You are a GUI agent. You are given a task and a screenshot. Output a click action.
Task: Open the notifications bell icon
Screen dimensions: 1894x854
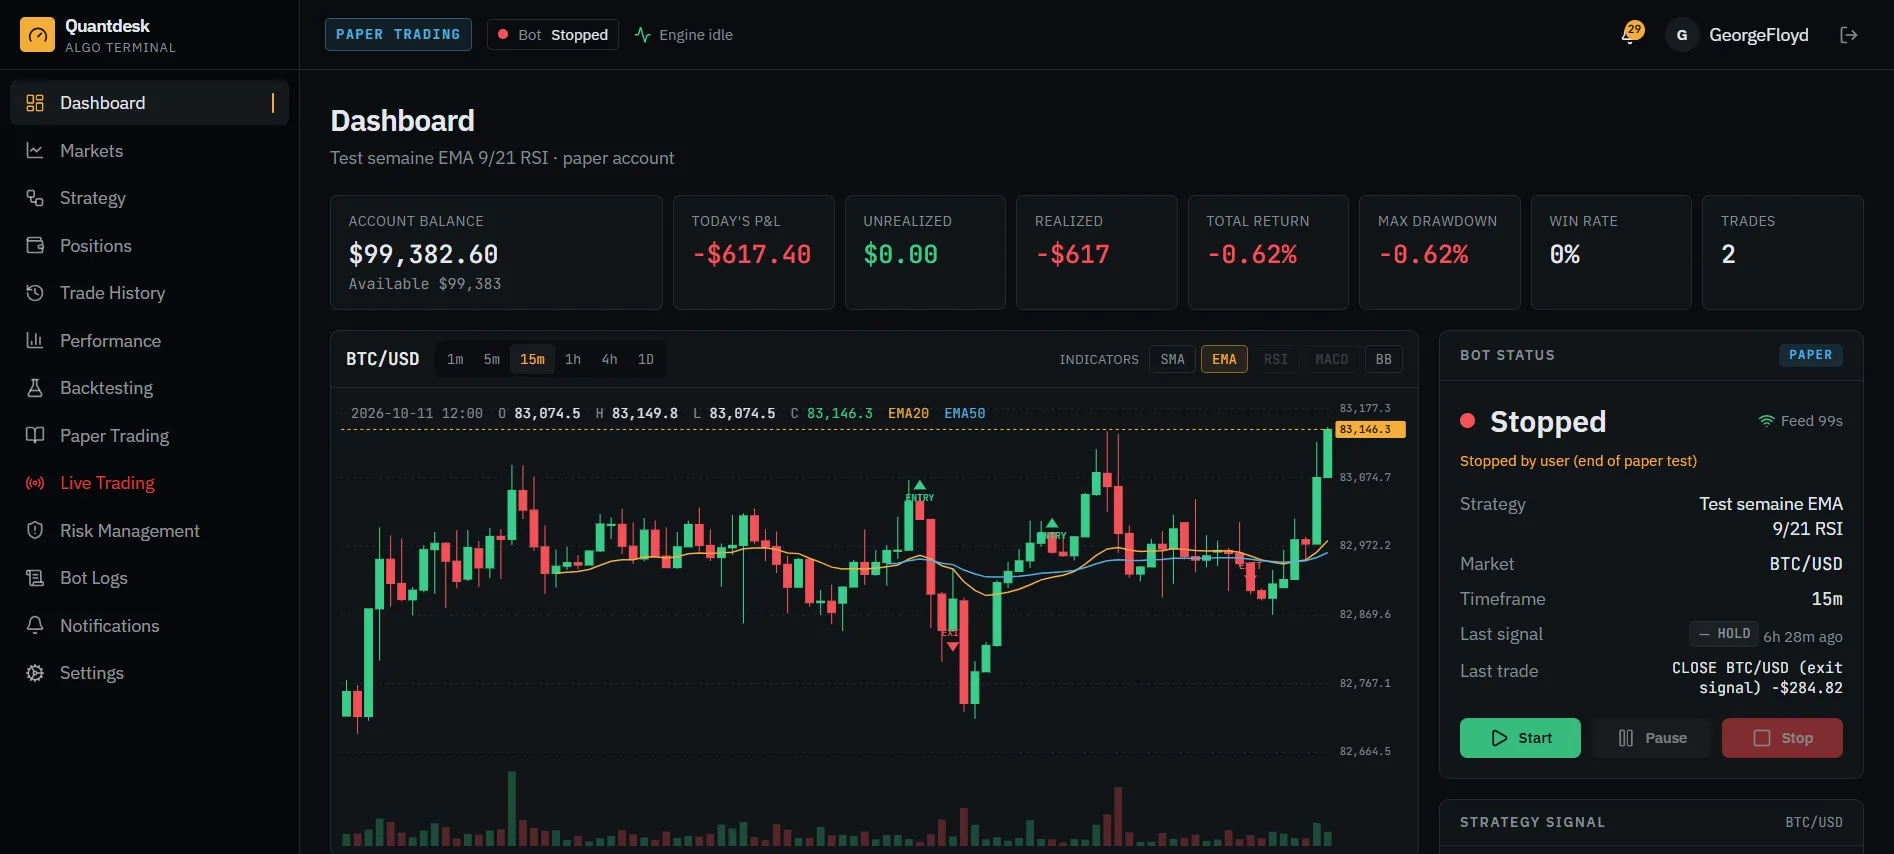(1631, 35)
